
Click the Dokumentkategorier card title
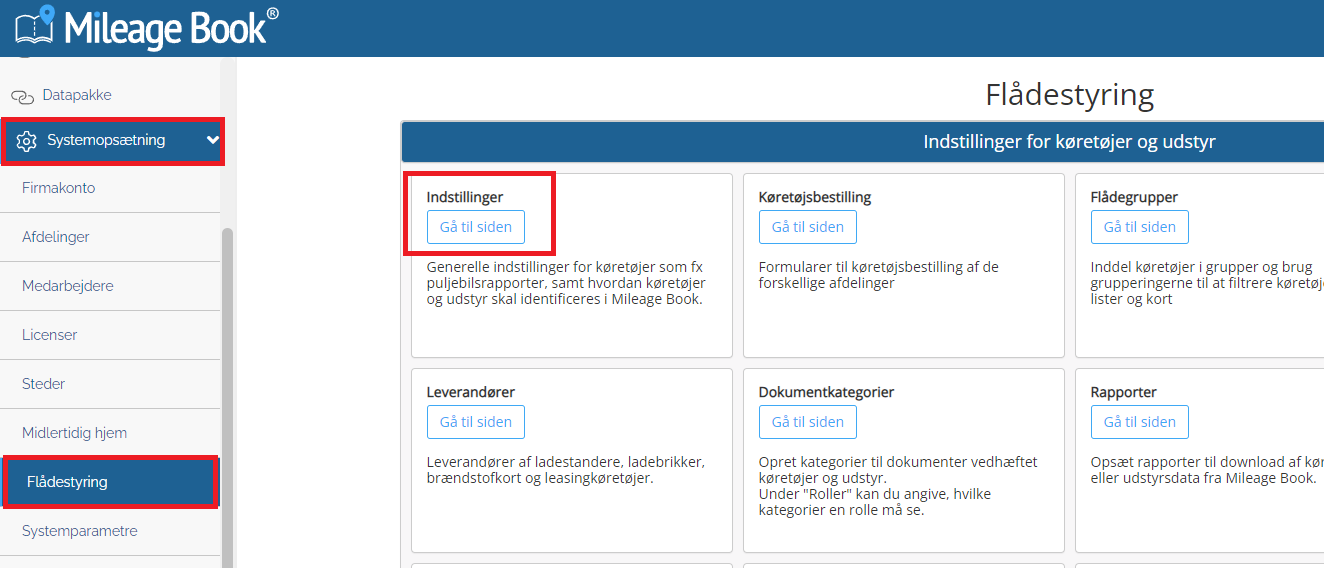coord(827,392)
